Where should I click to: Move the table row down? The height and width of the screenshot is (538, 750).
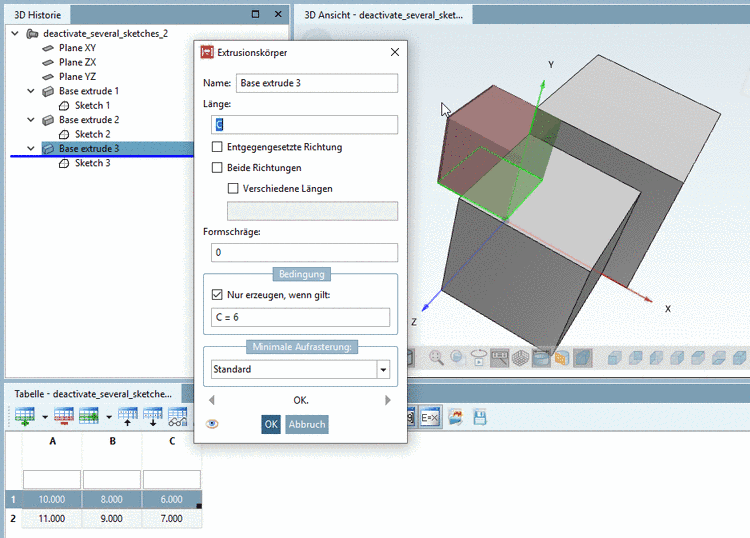[x=153, y=417]
